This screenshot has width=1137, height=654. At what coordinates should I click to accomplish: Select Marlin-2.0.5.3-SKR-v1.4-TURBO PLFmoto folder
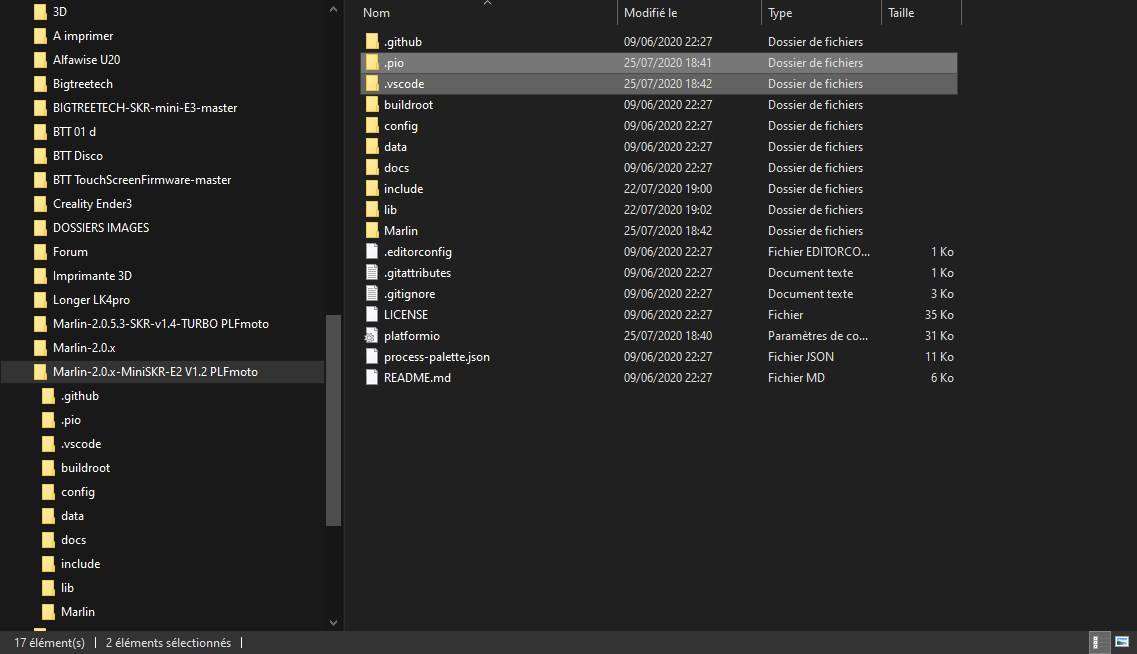[161, 323]
